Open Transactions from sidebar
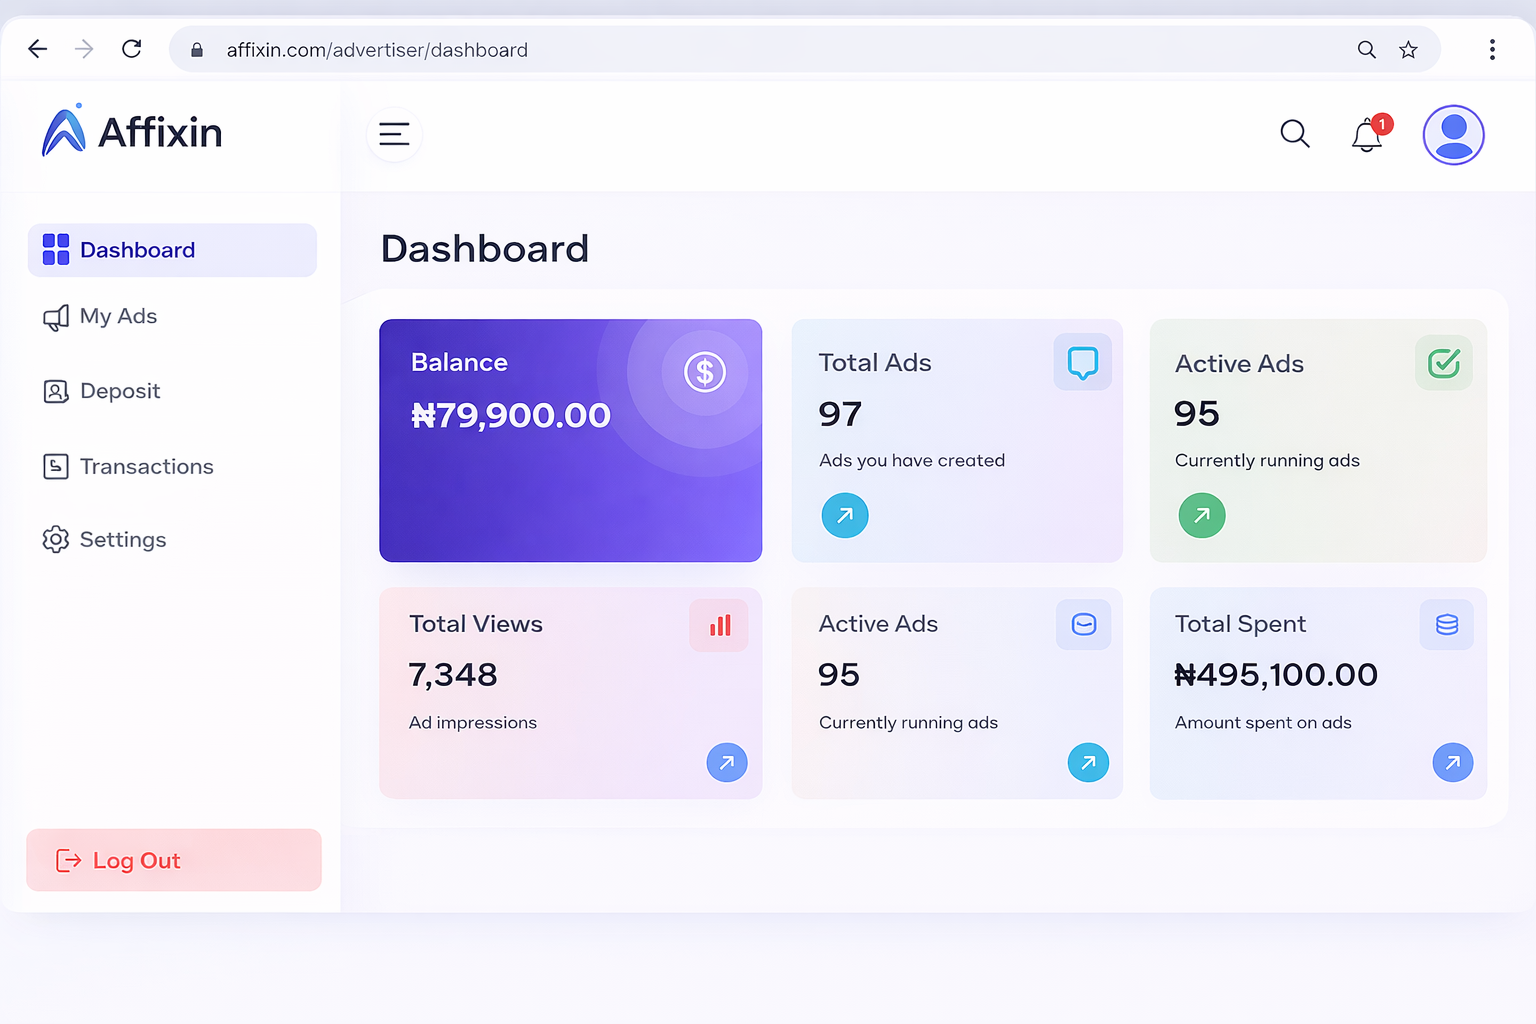This screenshot has height=1024, width=1536. click(x=146, y=467)
